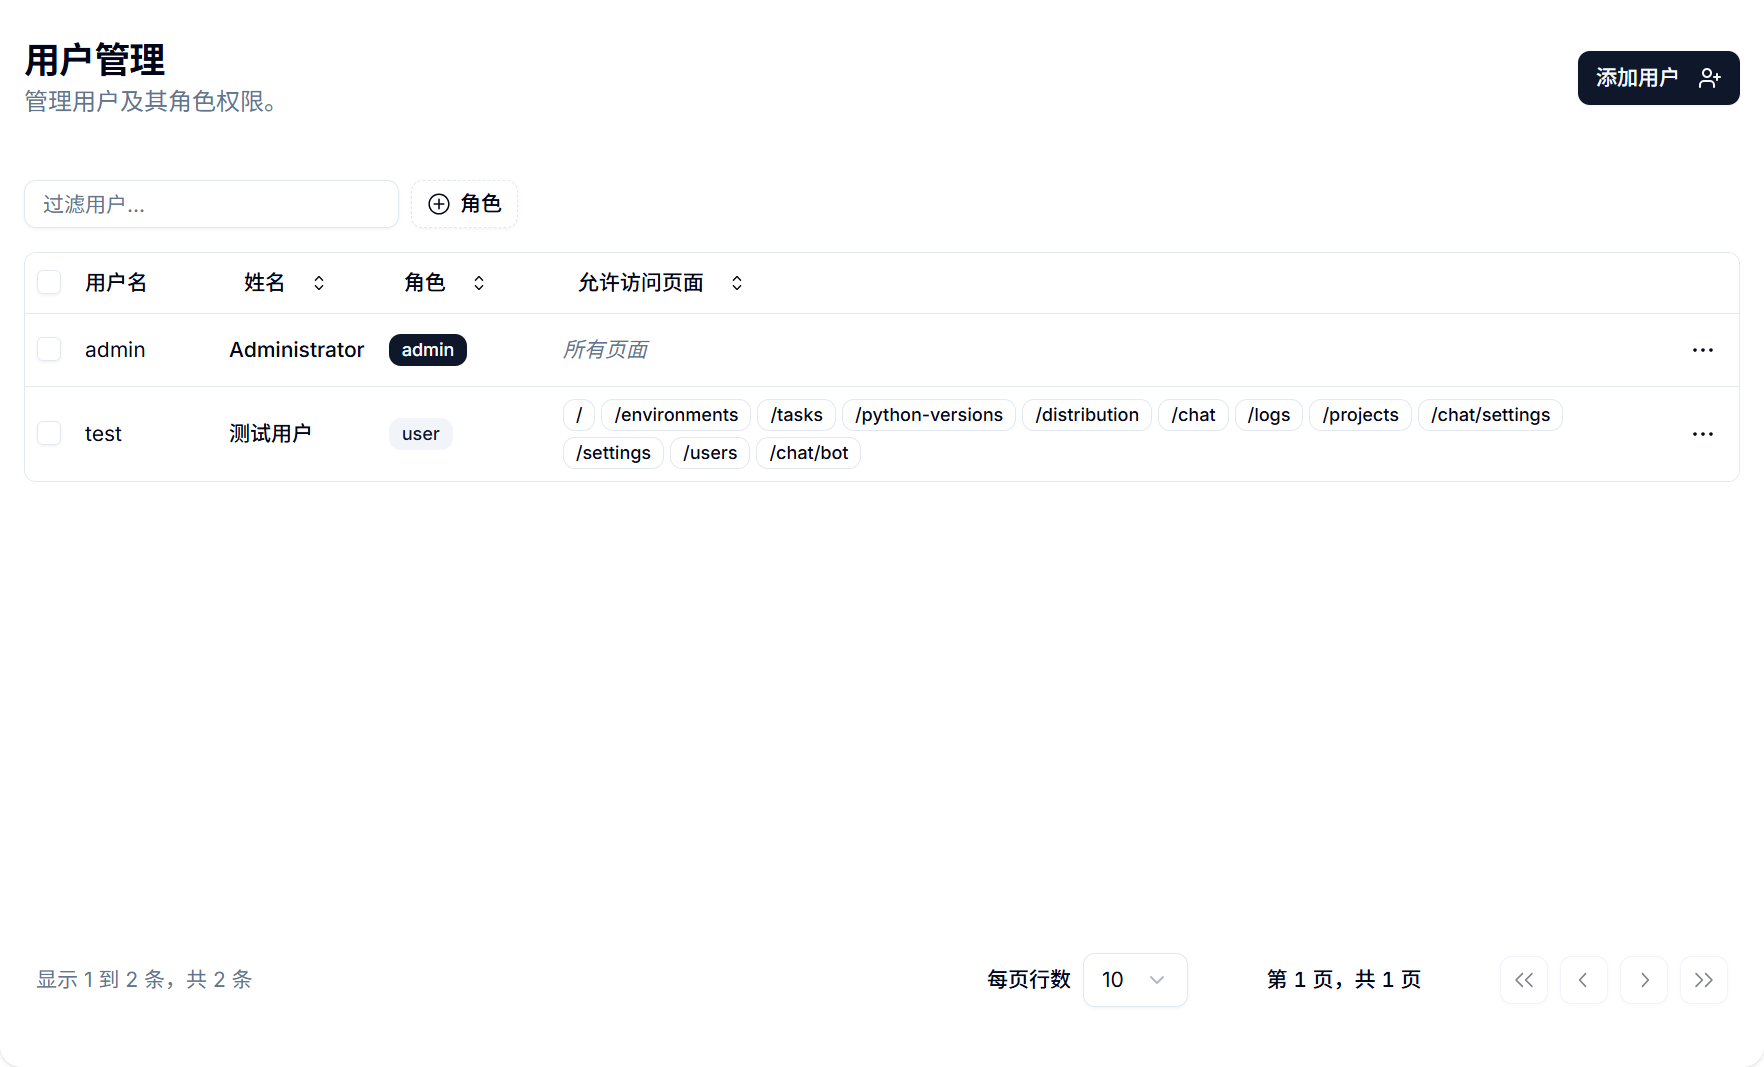This screenshot has width=1764, height=1067.
Task: Jump to first page with double-left-arrow icon
Action: click(1523, 980)
